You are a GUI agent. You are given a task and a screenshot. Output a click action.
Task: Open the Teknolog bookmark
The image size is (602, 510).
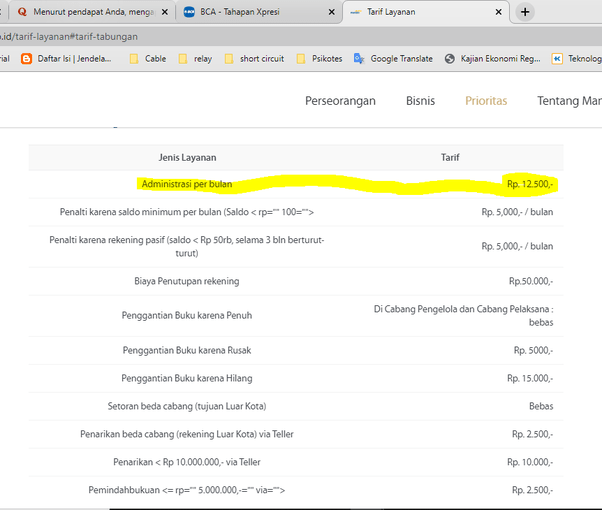576,59
